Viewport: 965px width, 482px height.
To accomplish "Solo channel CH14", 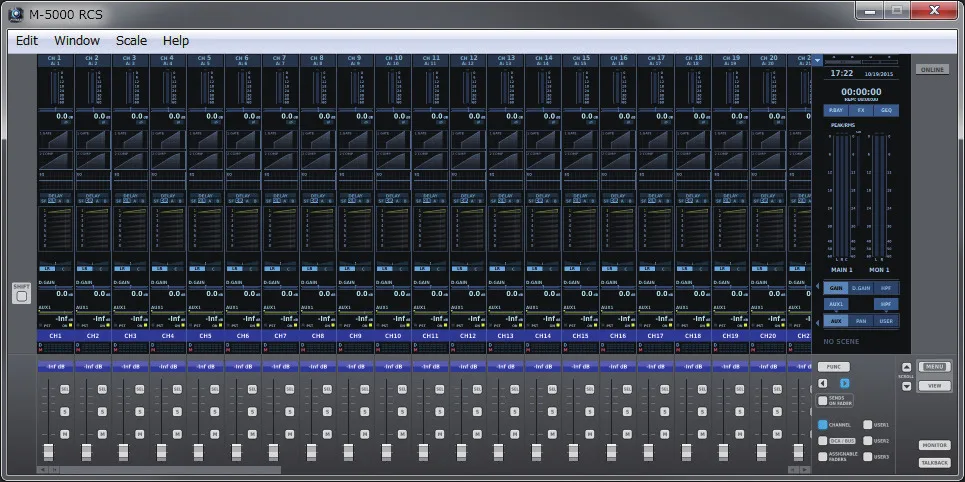I will click(553, 411).
